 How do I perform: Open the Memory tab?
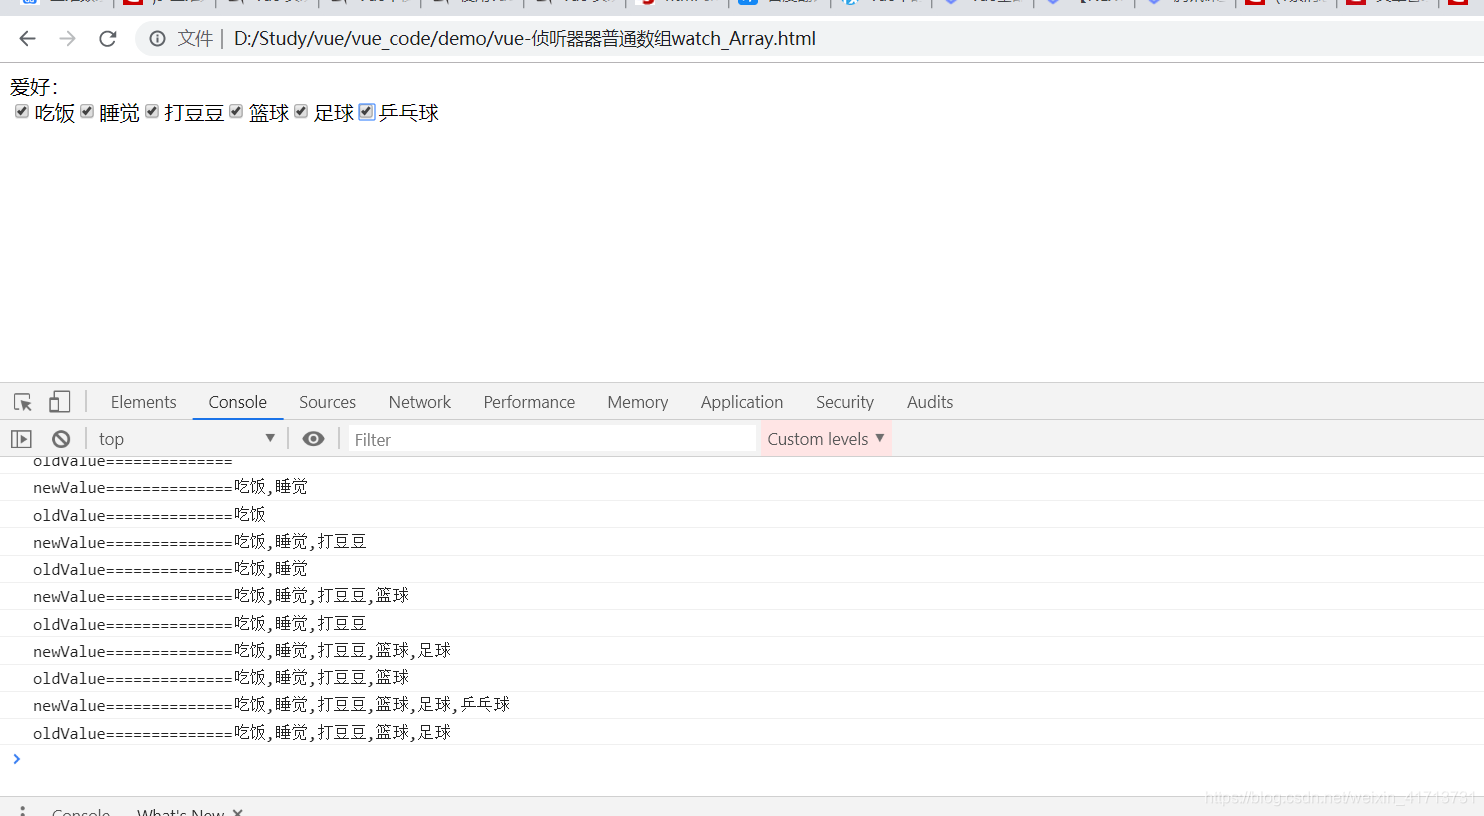click(x=637, y=402)
